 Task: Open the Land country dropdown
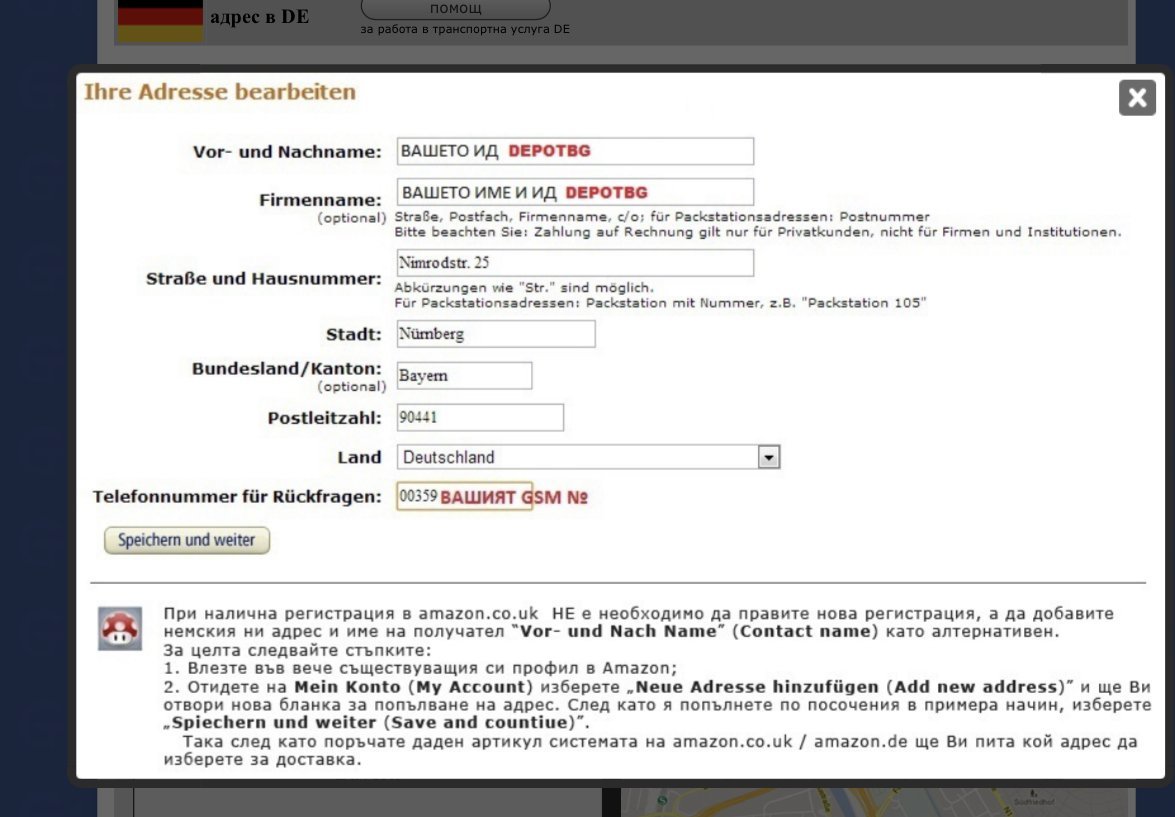pos(768,457)
